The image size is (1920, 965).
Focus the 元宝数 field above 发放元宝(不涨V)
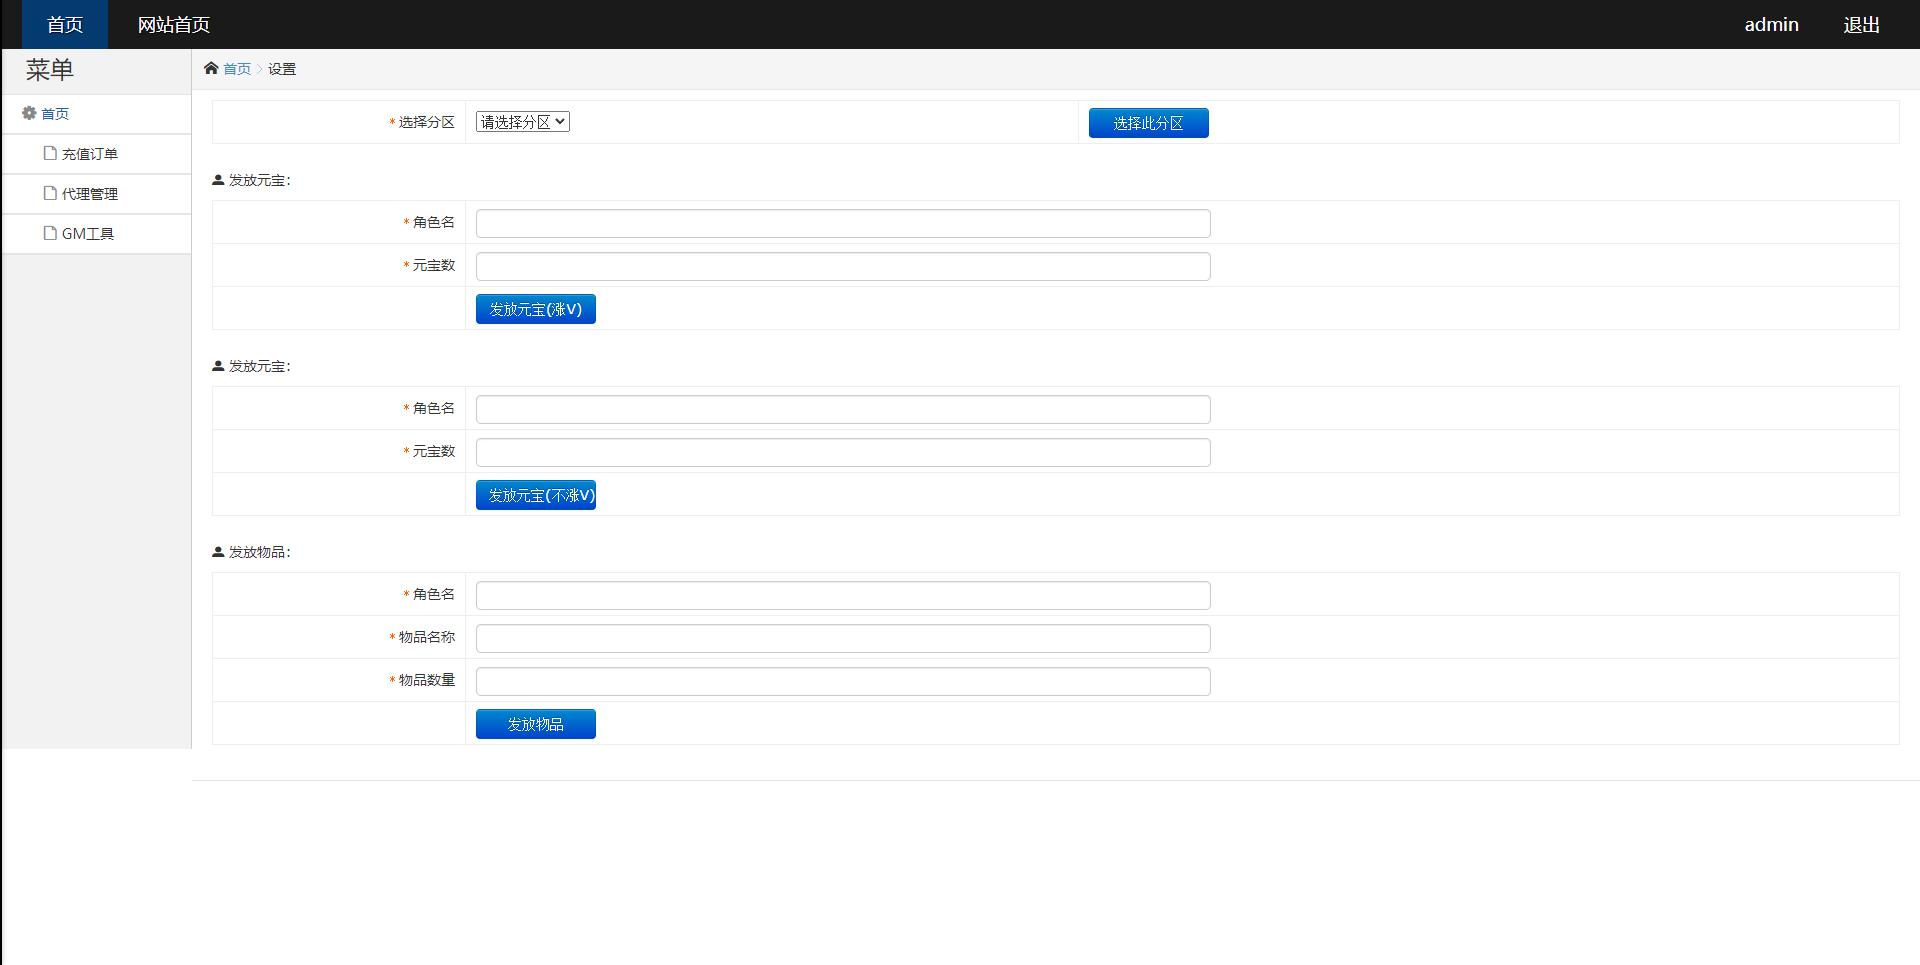point(842,452)
